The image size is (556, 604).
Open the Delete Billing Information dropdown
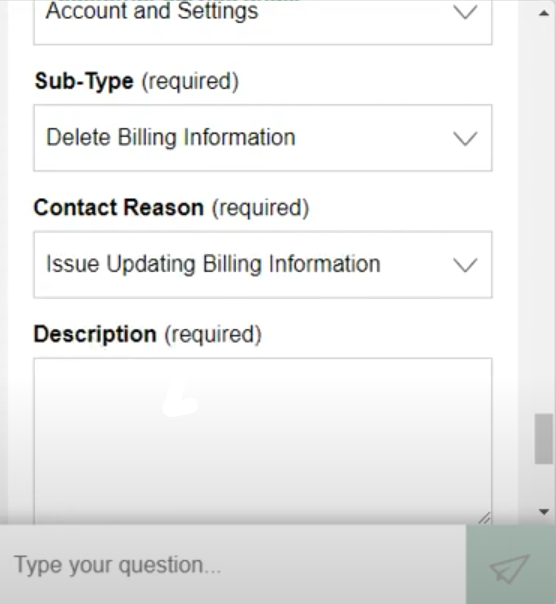click(263, 138)
